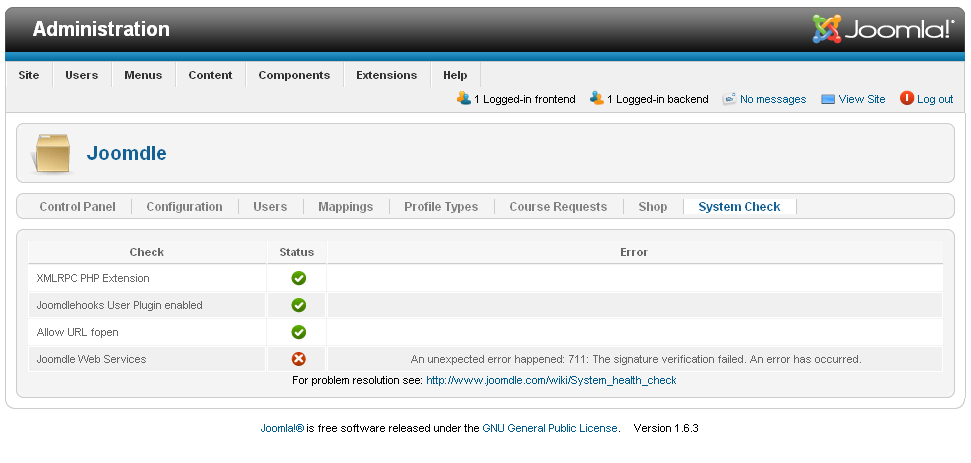Viewport: 971px width, 463px height.
Task: Click the logged-in backend users icon
Action: 596,98
